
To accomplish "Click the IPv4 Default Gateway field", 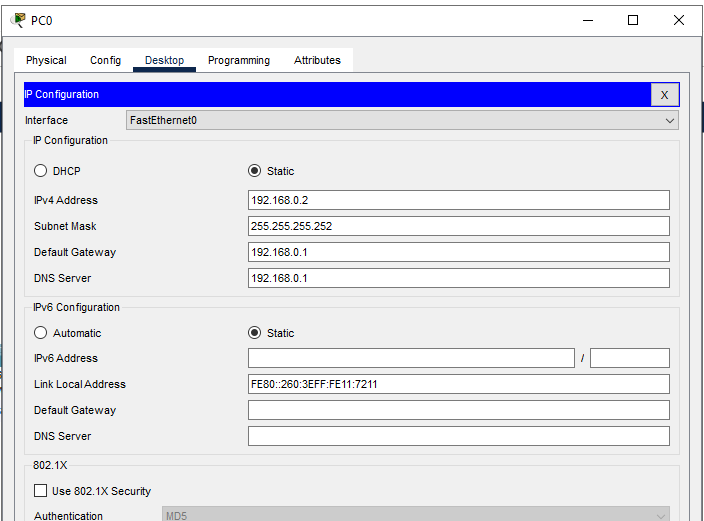I will 458,252.
